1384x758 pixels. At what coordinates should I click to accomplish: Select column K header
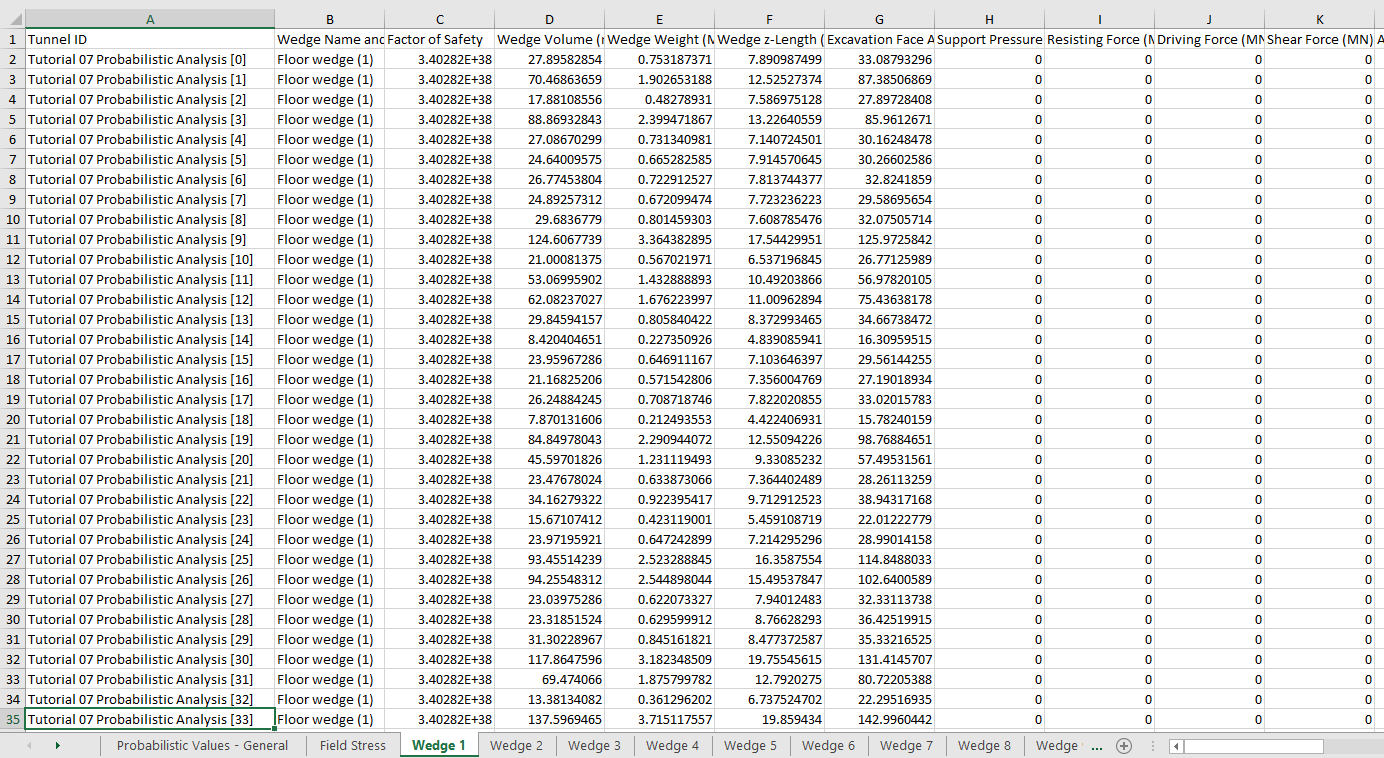tap(1320, 19)
